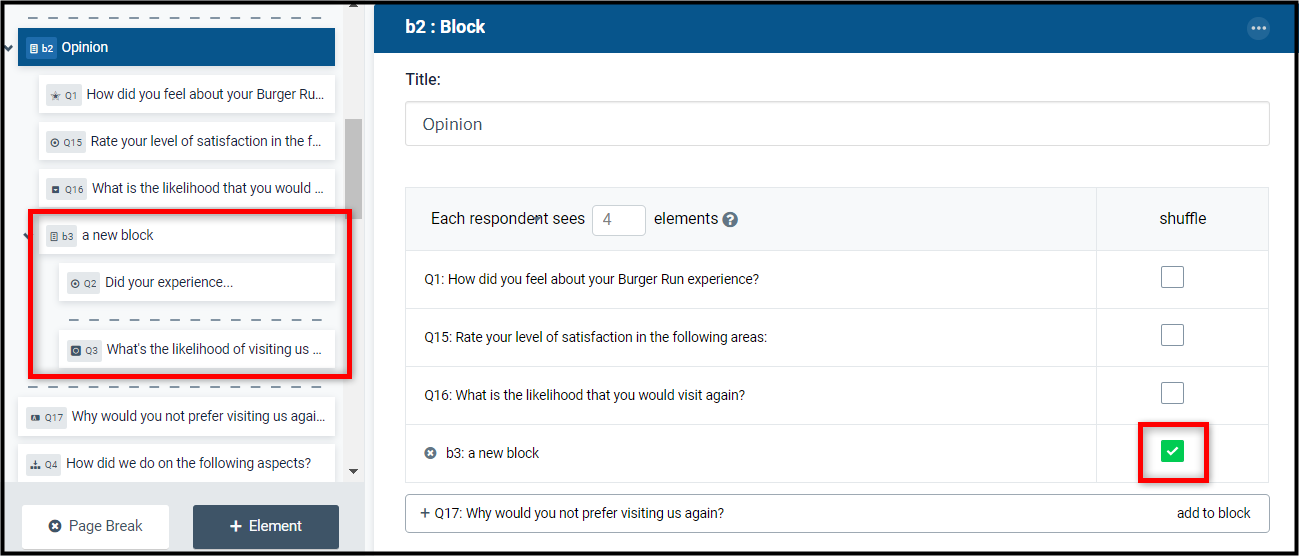Click the Q17 text question type icon
Screen dimensions: 1299x556
click(x=33, y=417)
